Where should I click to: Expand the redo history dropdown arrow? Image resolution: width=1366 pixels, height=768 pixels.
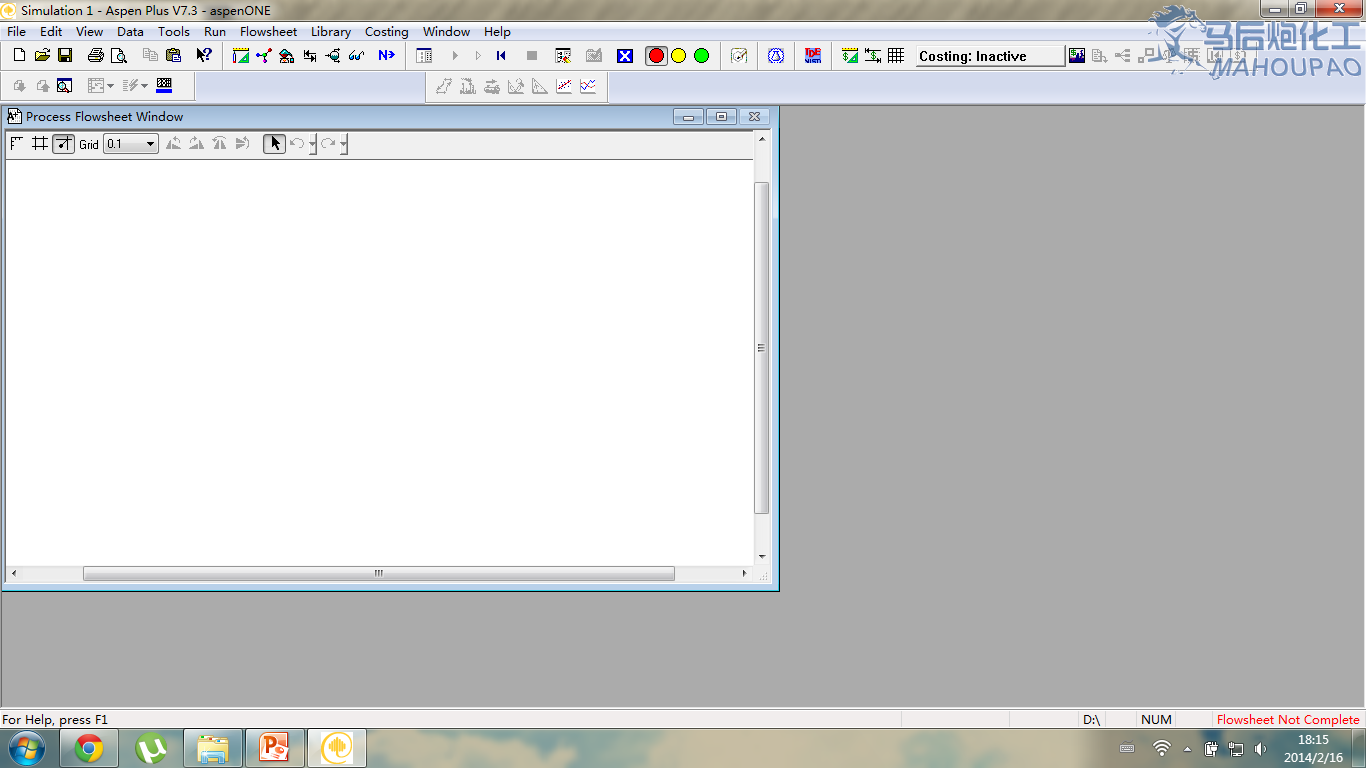pos(343,145)
